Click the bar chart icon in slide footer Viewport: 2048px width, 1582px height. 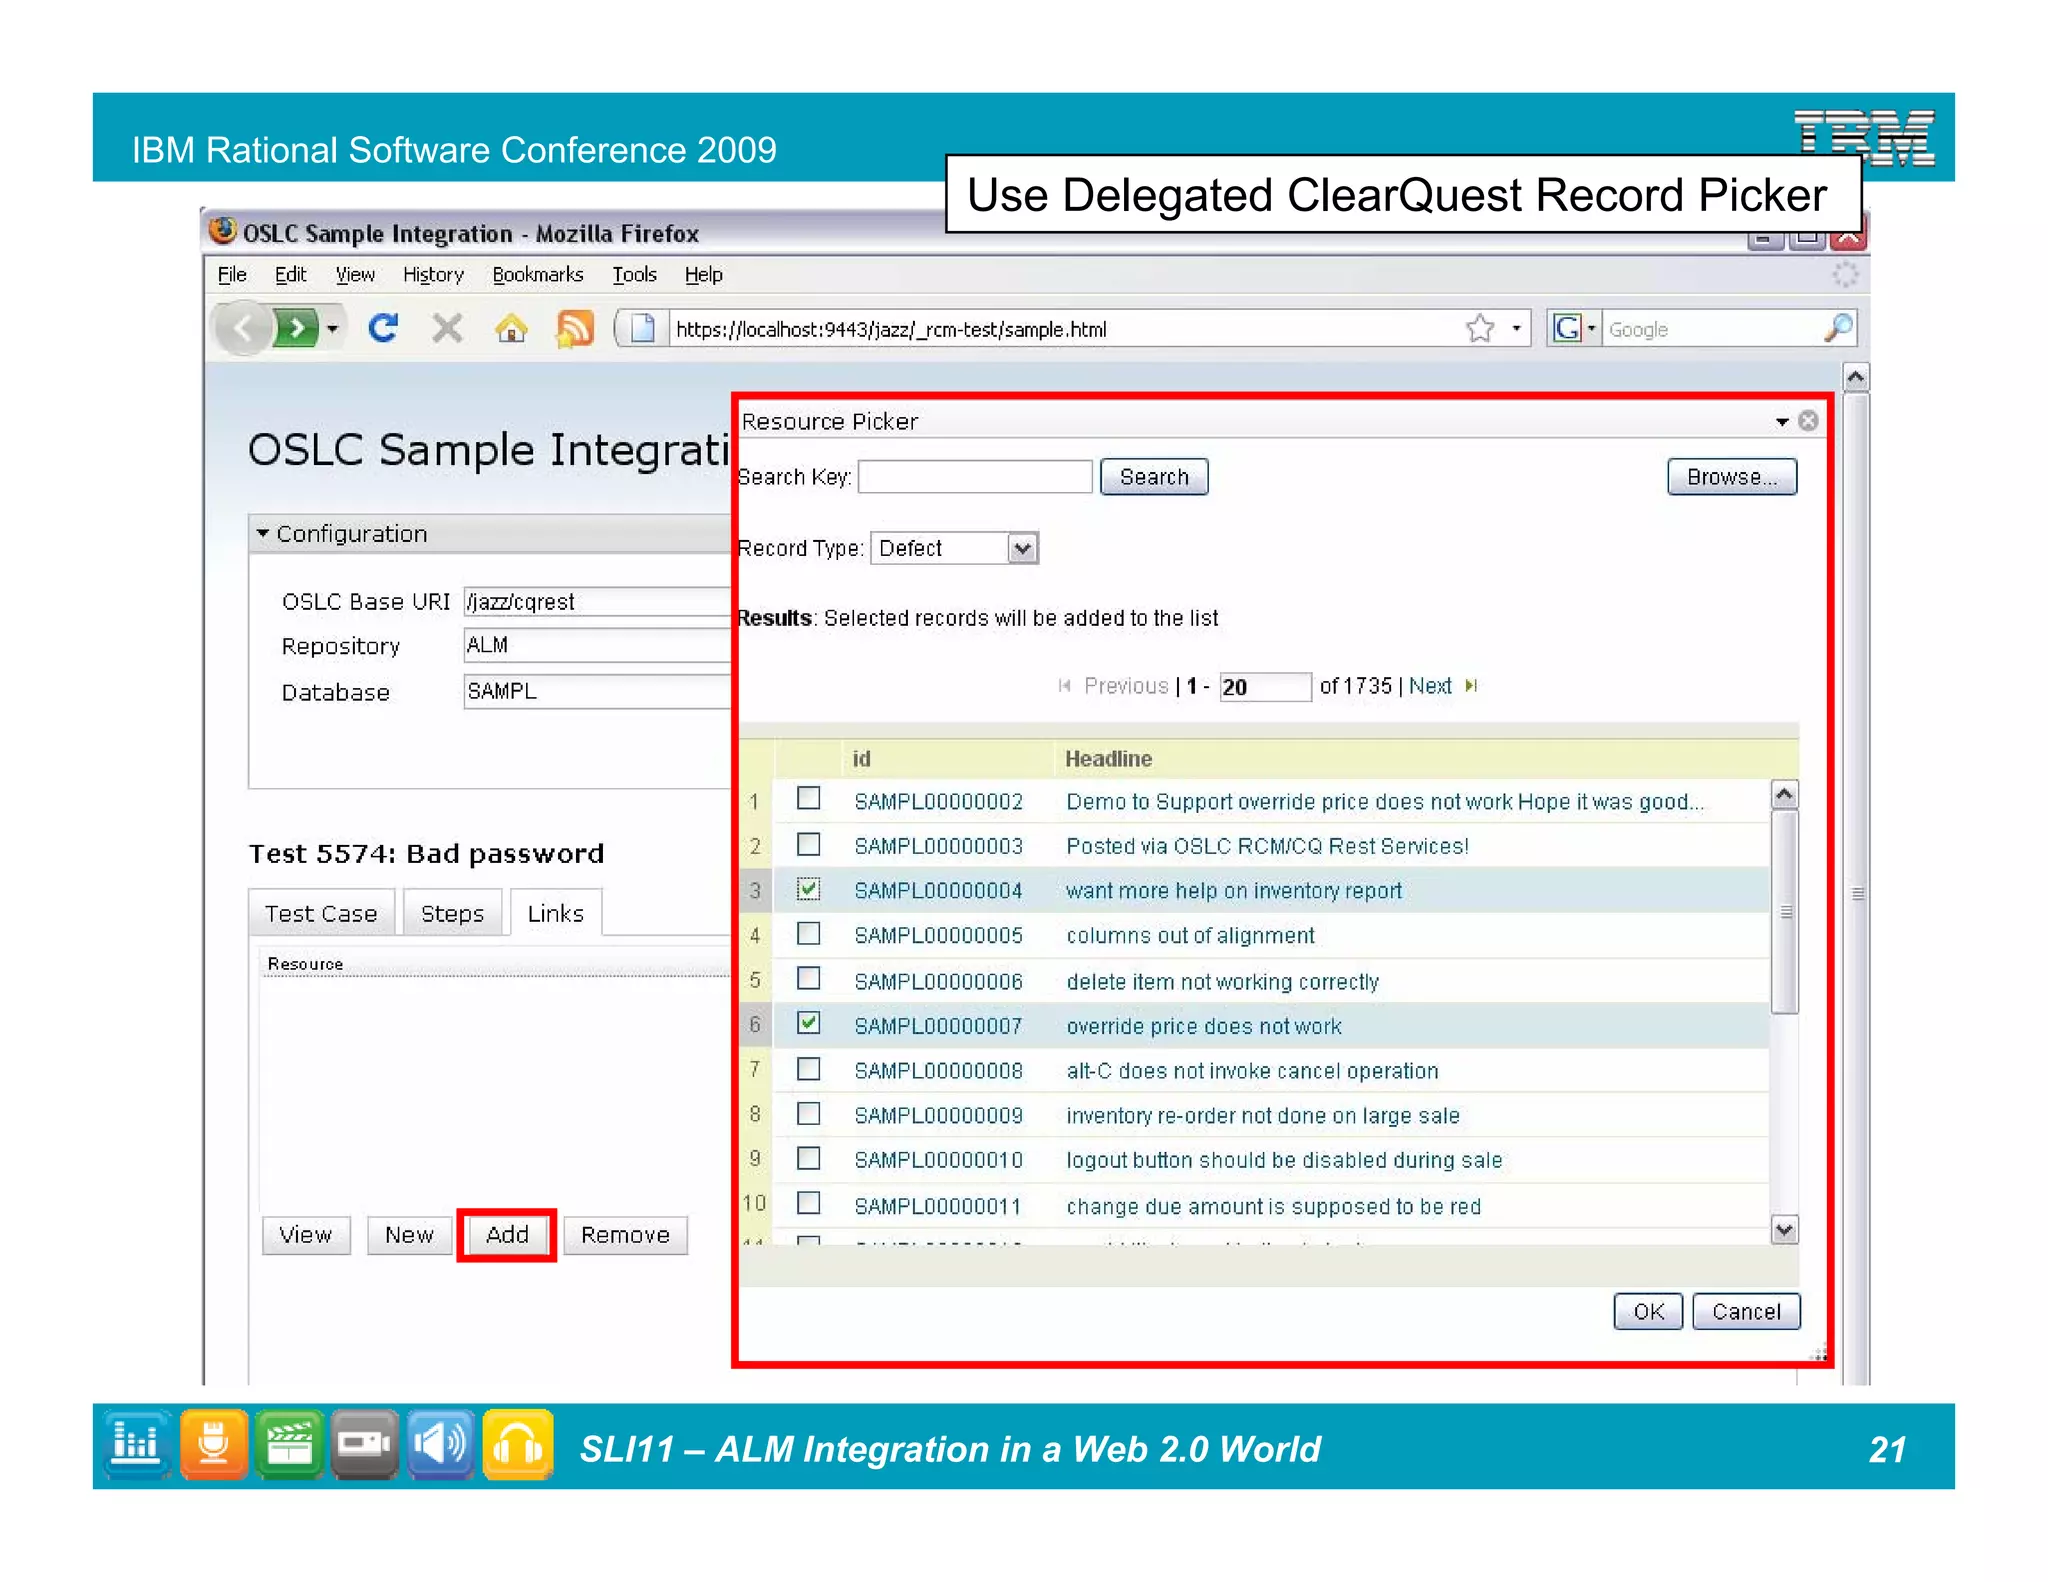pos(136,1444)
